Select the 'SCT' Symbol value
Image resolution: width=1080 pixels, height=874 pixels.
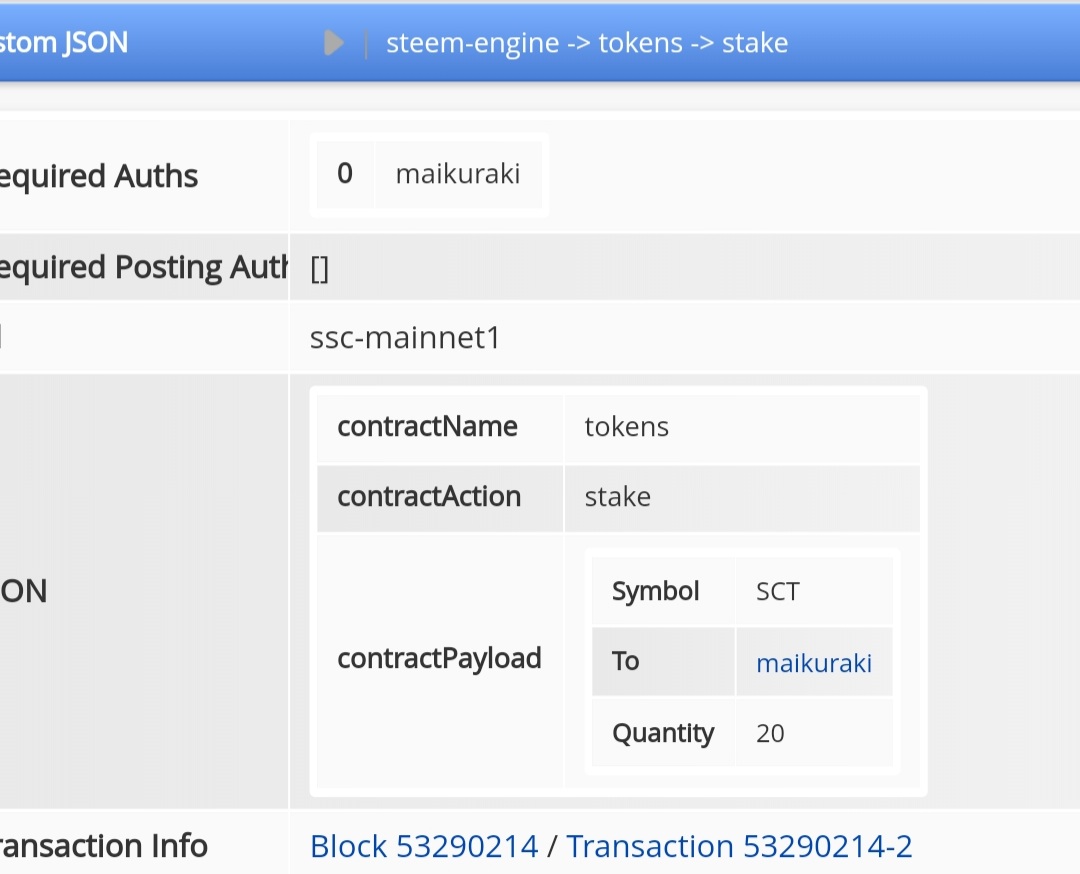778,592
